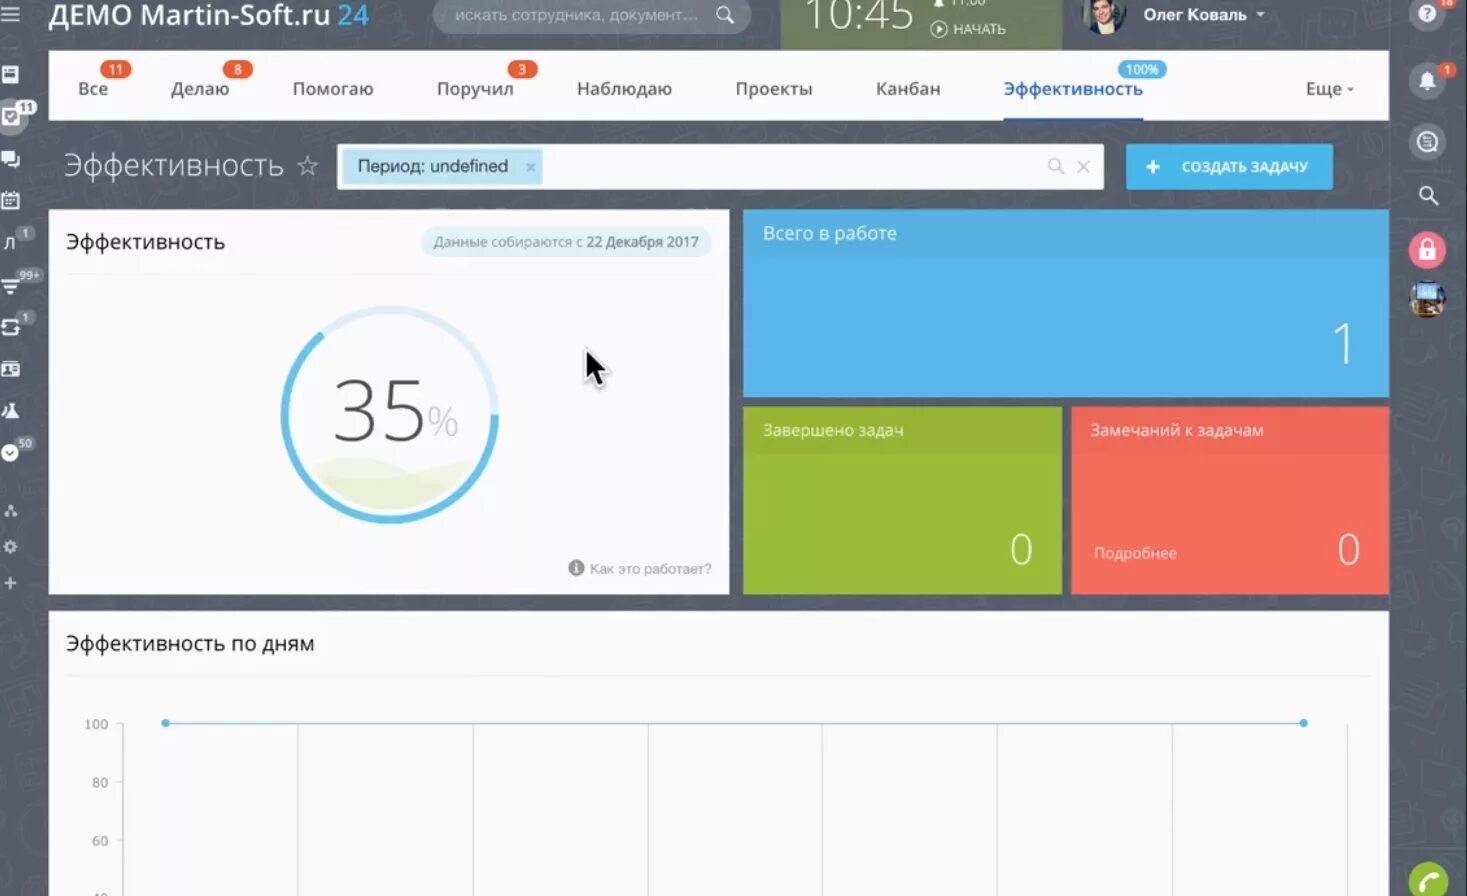
Task: Click the 'Завершено задач' green tile
Action: pyautogui.click(x=902, y=500)
